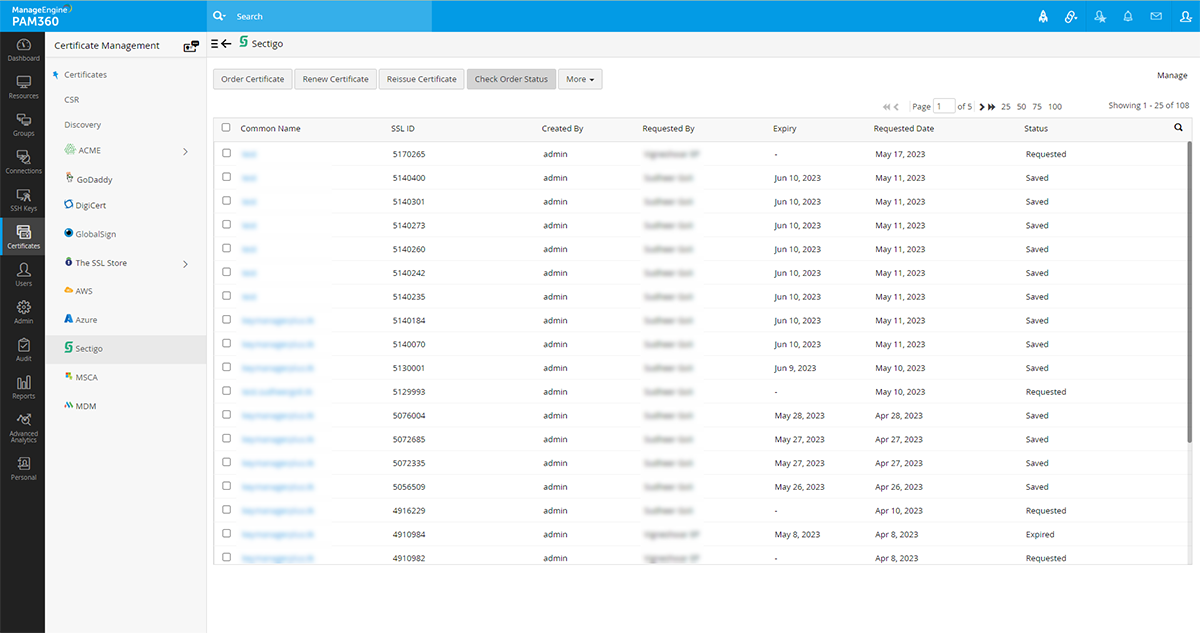
Task: Select checkbox for SSL ID 4910984
Action: 226,534
